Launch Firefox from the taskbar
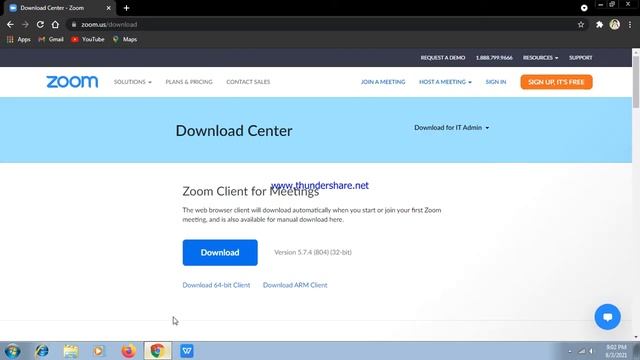Image resolution: width=640 pixels, height=360 pixels. click(128, 351)
